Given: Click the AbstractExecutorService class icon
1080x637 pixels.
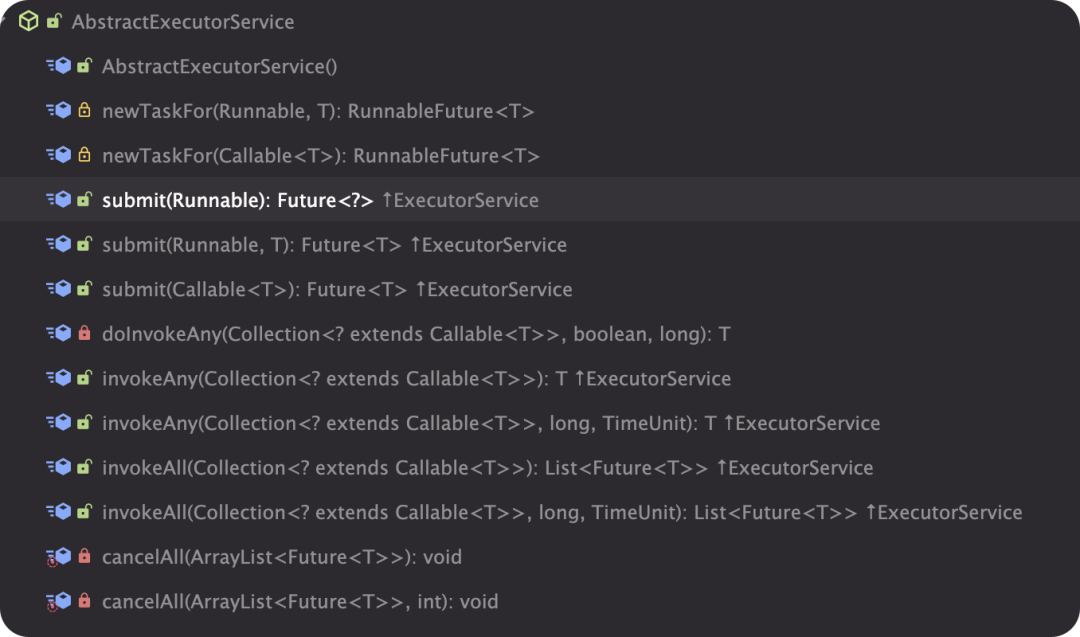Looking at the screenshot, I should [x=31, y=21].
